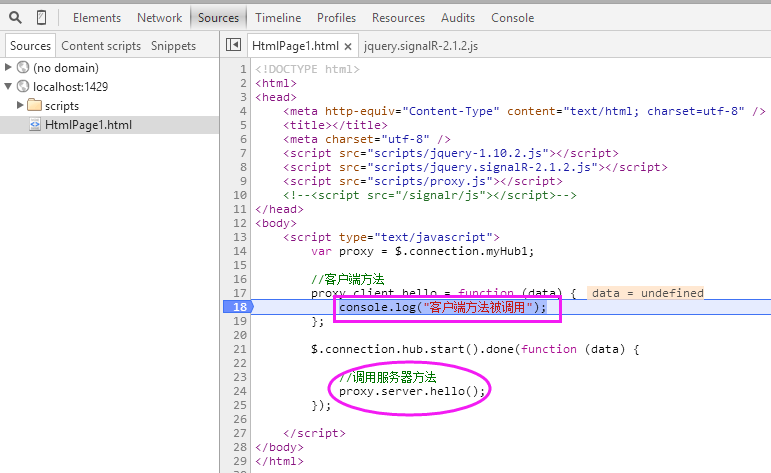The height and width of the screenshot is (473, 771).
Task: Select the Sources navigator sub-tab
Action: coord(30,46)
